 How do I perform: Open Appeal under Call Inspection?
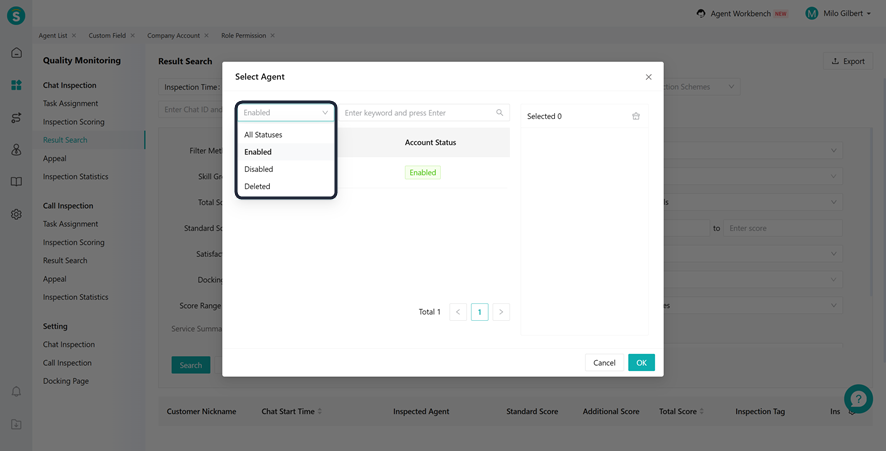(x=54, y=279)
